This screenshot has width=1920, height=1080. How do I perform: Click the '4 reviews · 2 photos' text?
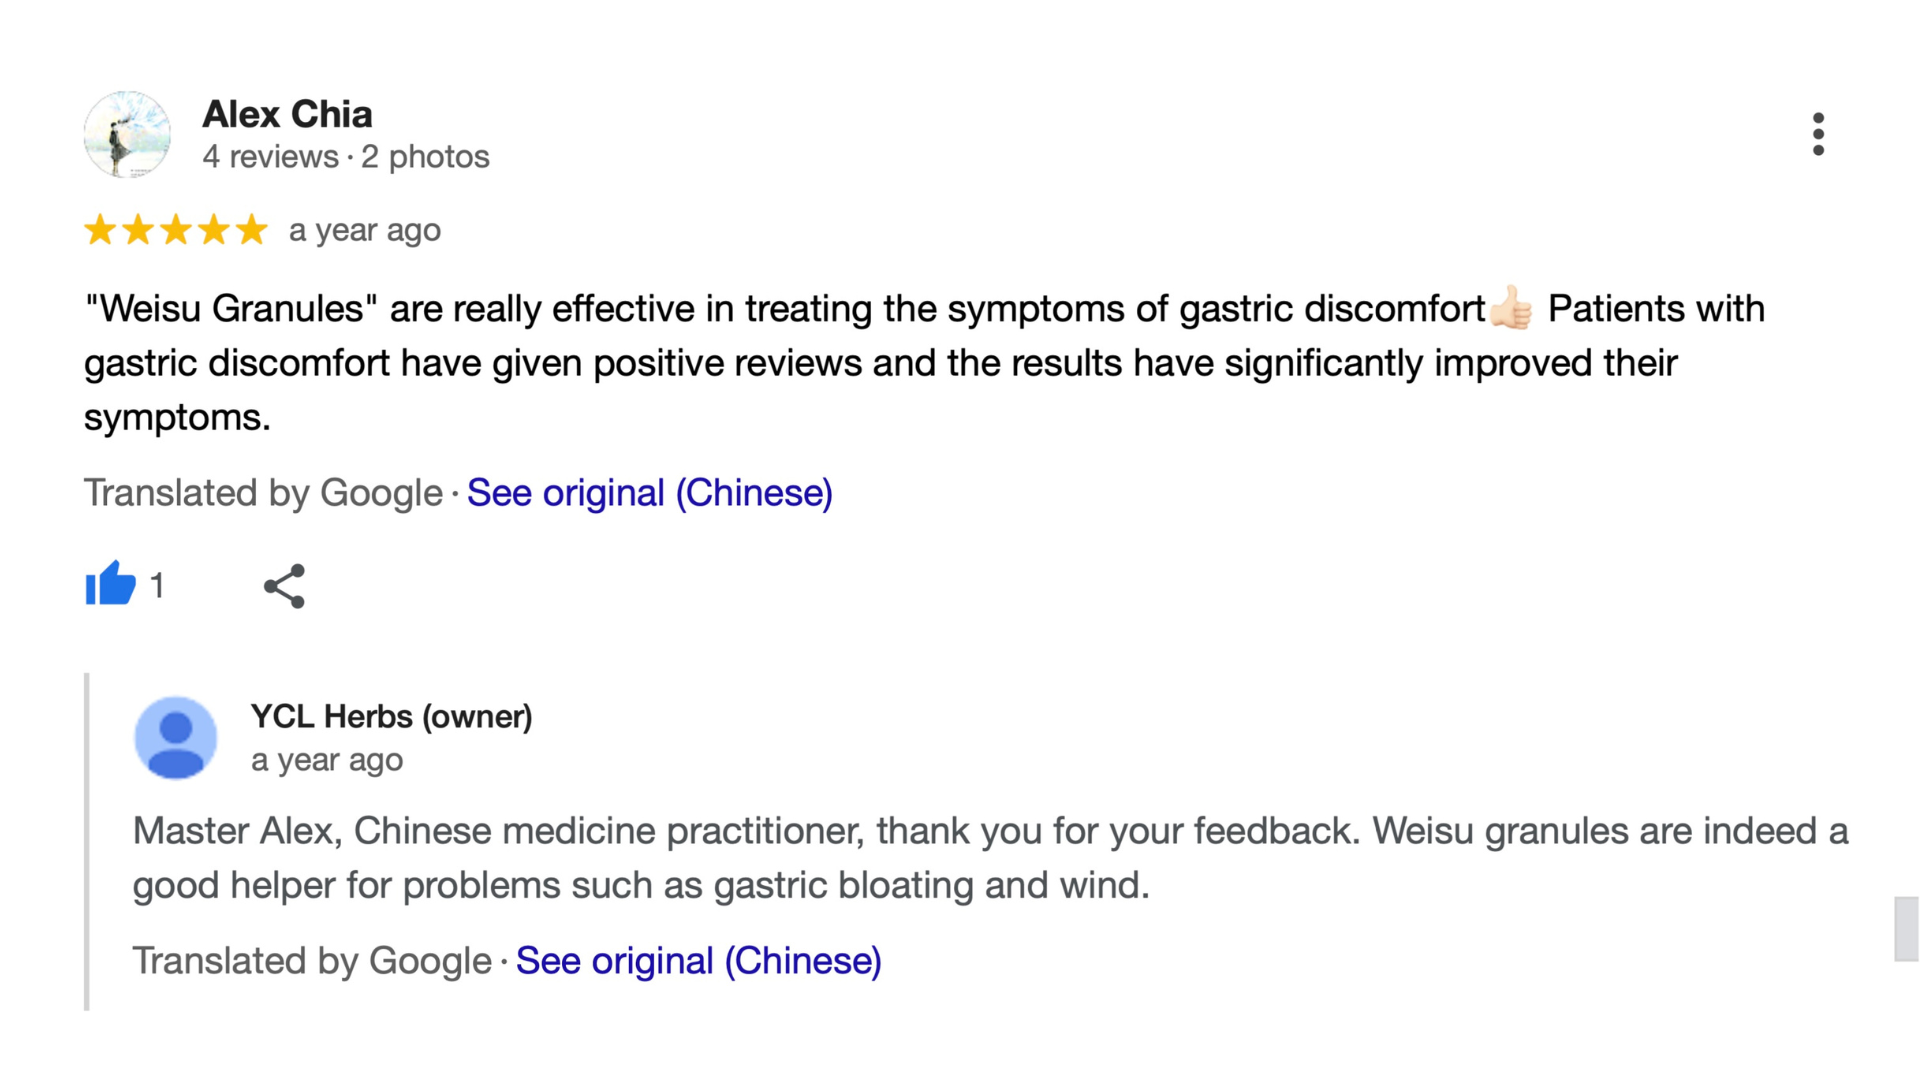tap(345, 157)
